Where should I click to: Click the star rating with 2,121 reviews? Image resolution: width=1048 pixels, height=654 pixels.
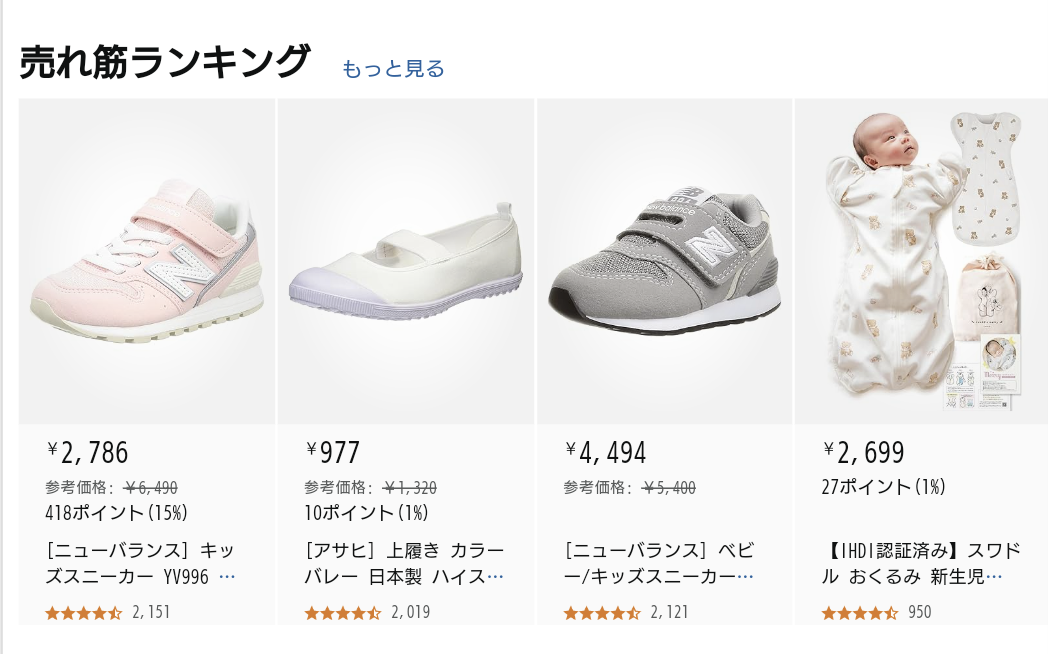coord(602,612)
